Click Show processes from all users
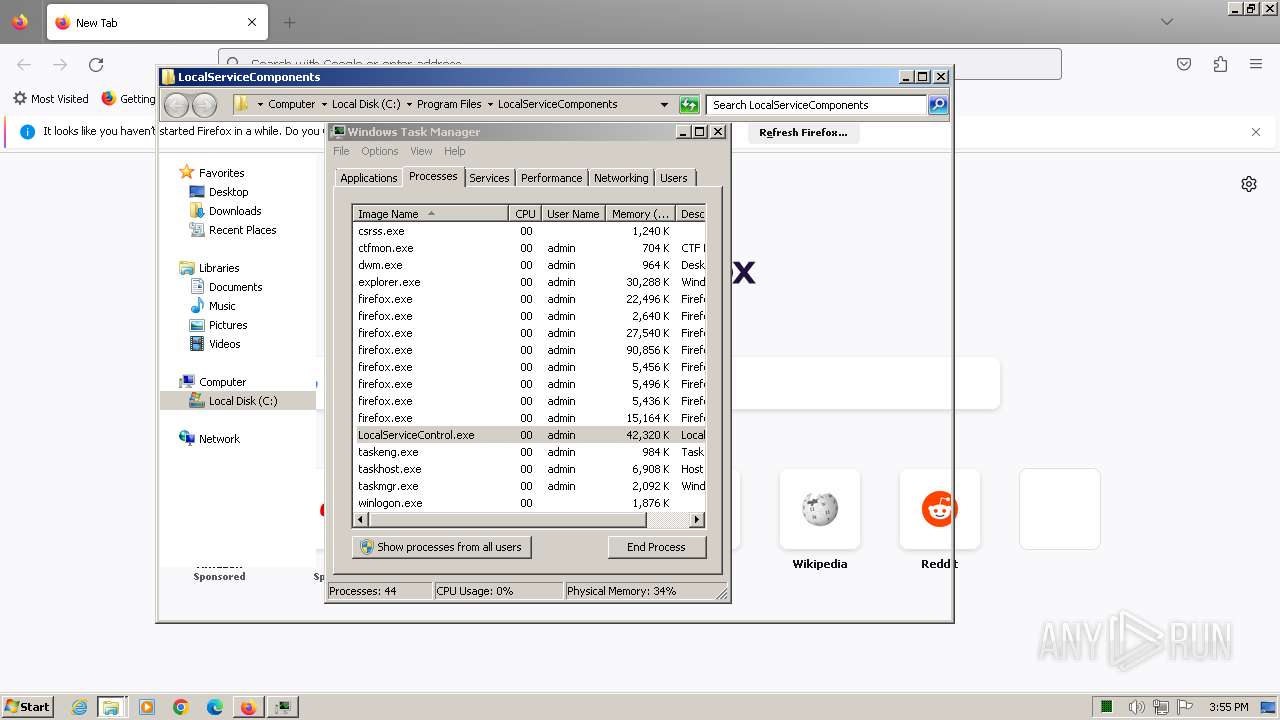 point(441,547)
